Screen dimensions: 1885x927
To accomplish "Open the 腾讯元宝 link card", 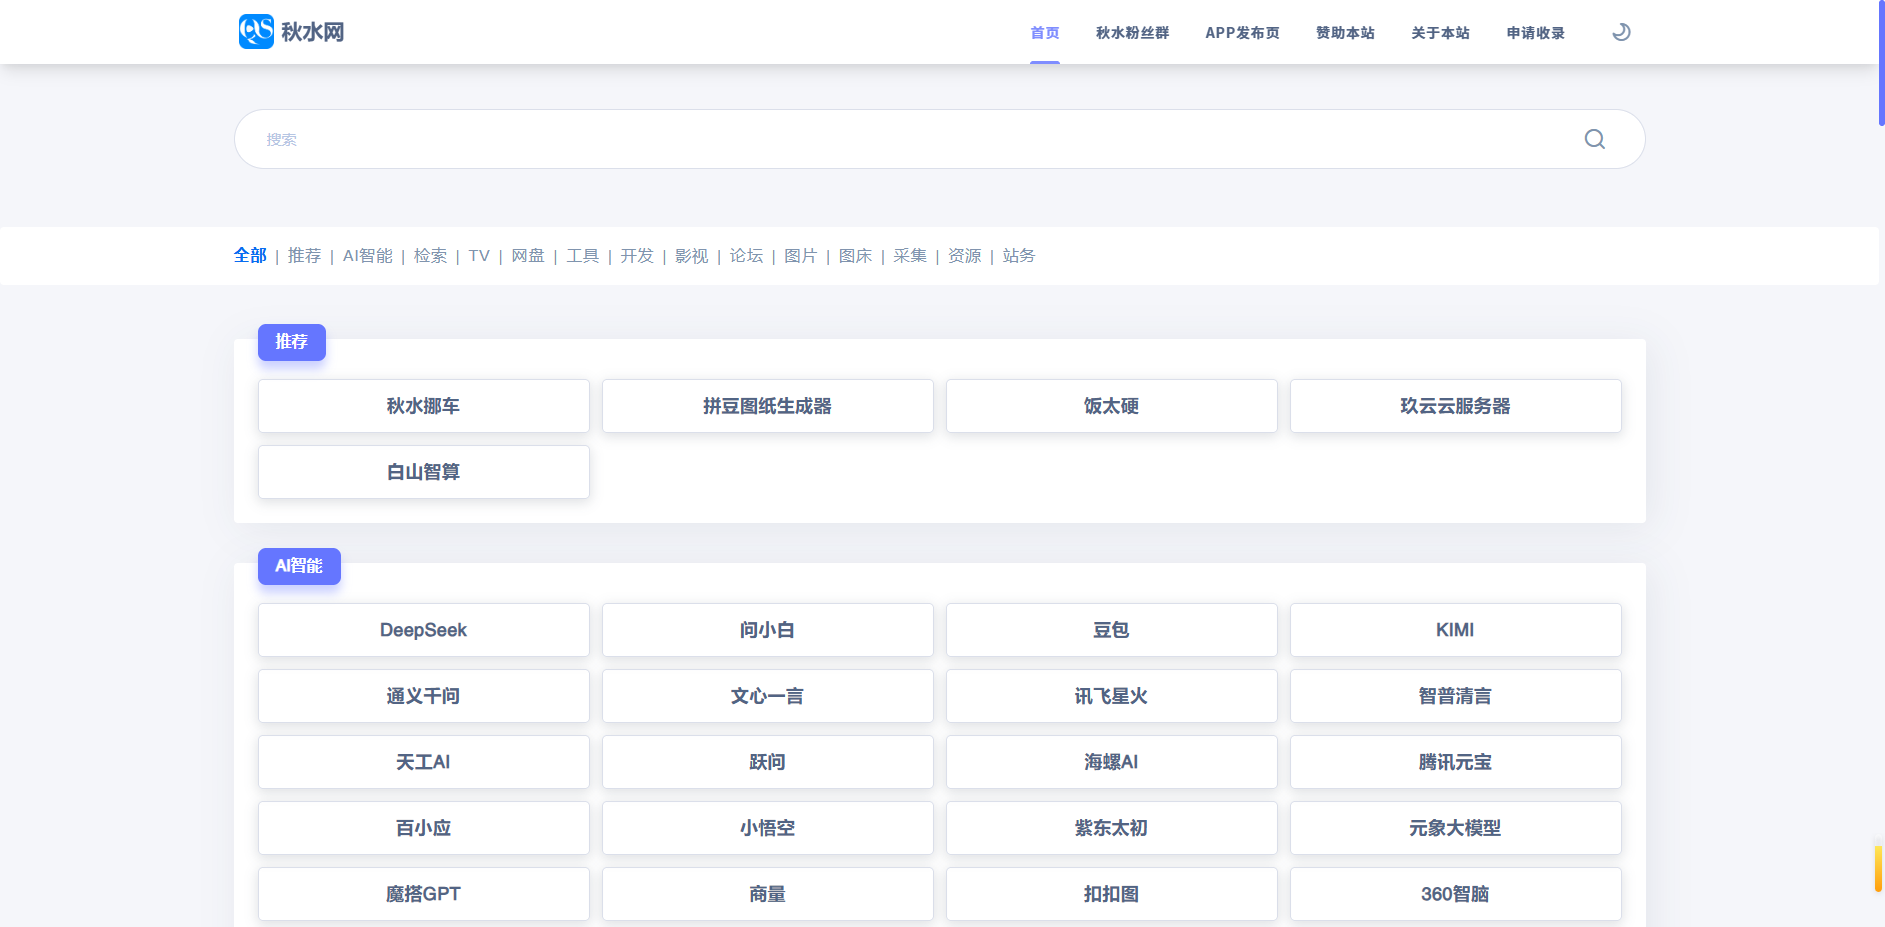I will (1456, 762).
